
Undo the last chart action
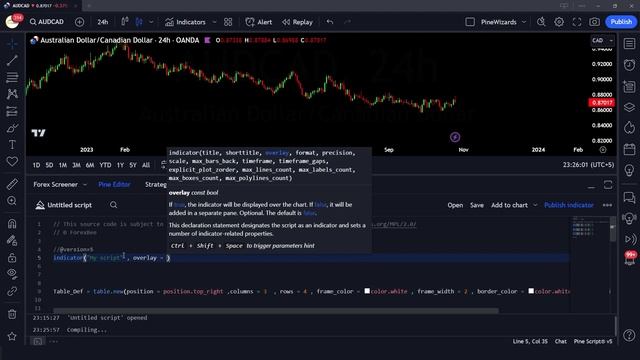tap(330, 22)
